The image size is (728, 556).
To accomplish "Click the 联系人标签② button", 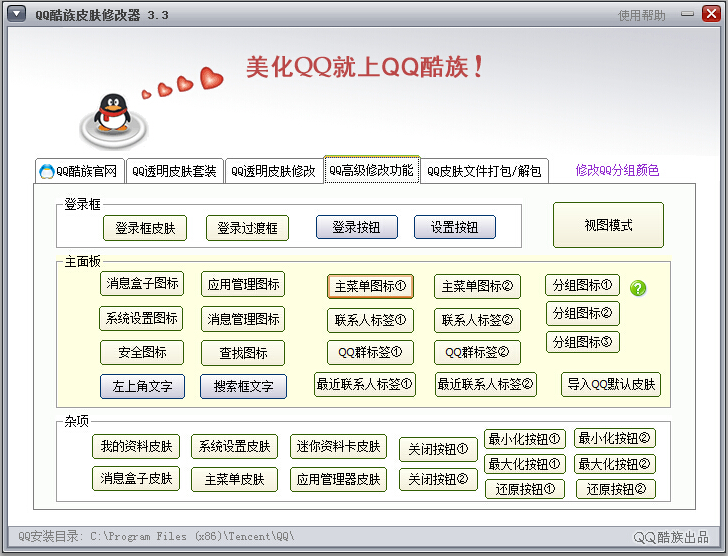I will click(477, 320).
